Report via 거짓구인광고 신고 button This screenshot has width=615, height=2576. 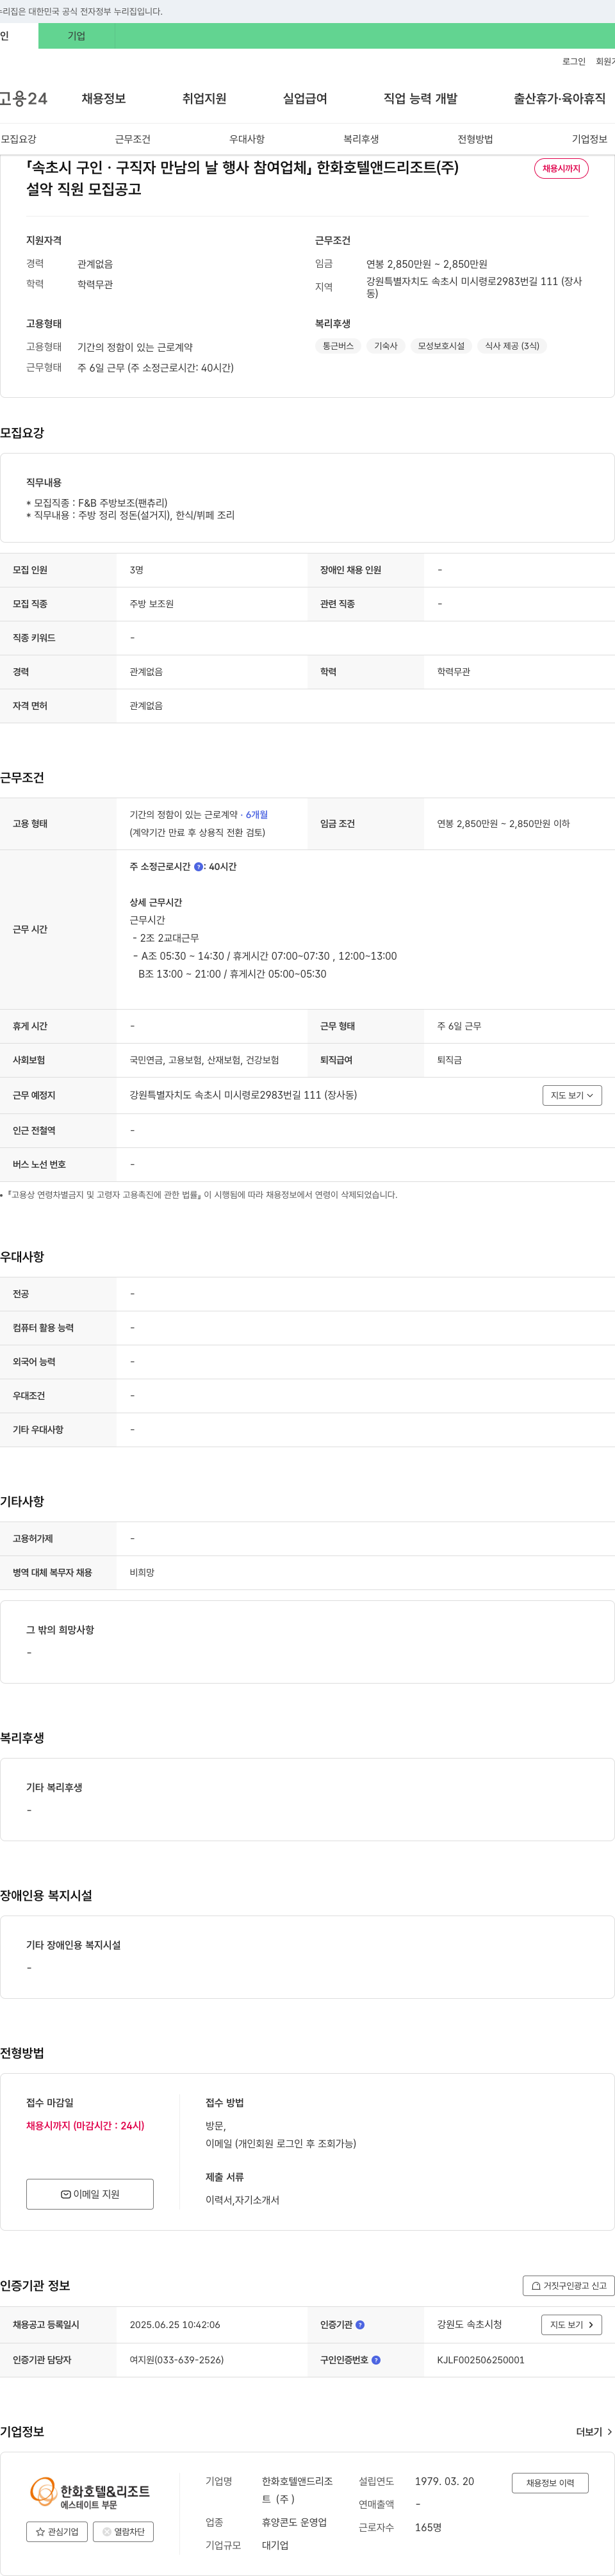click(568, 2286)
